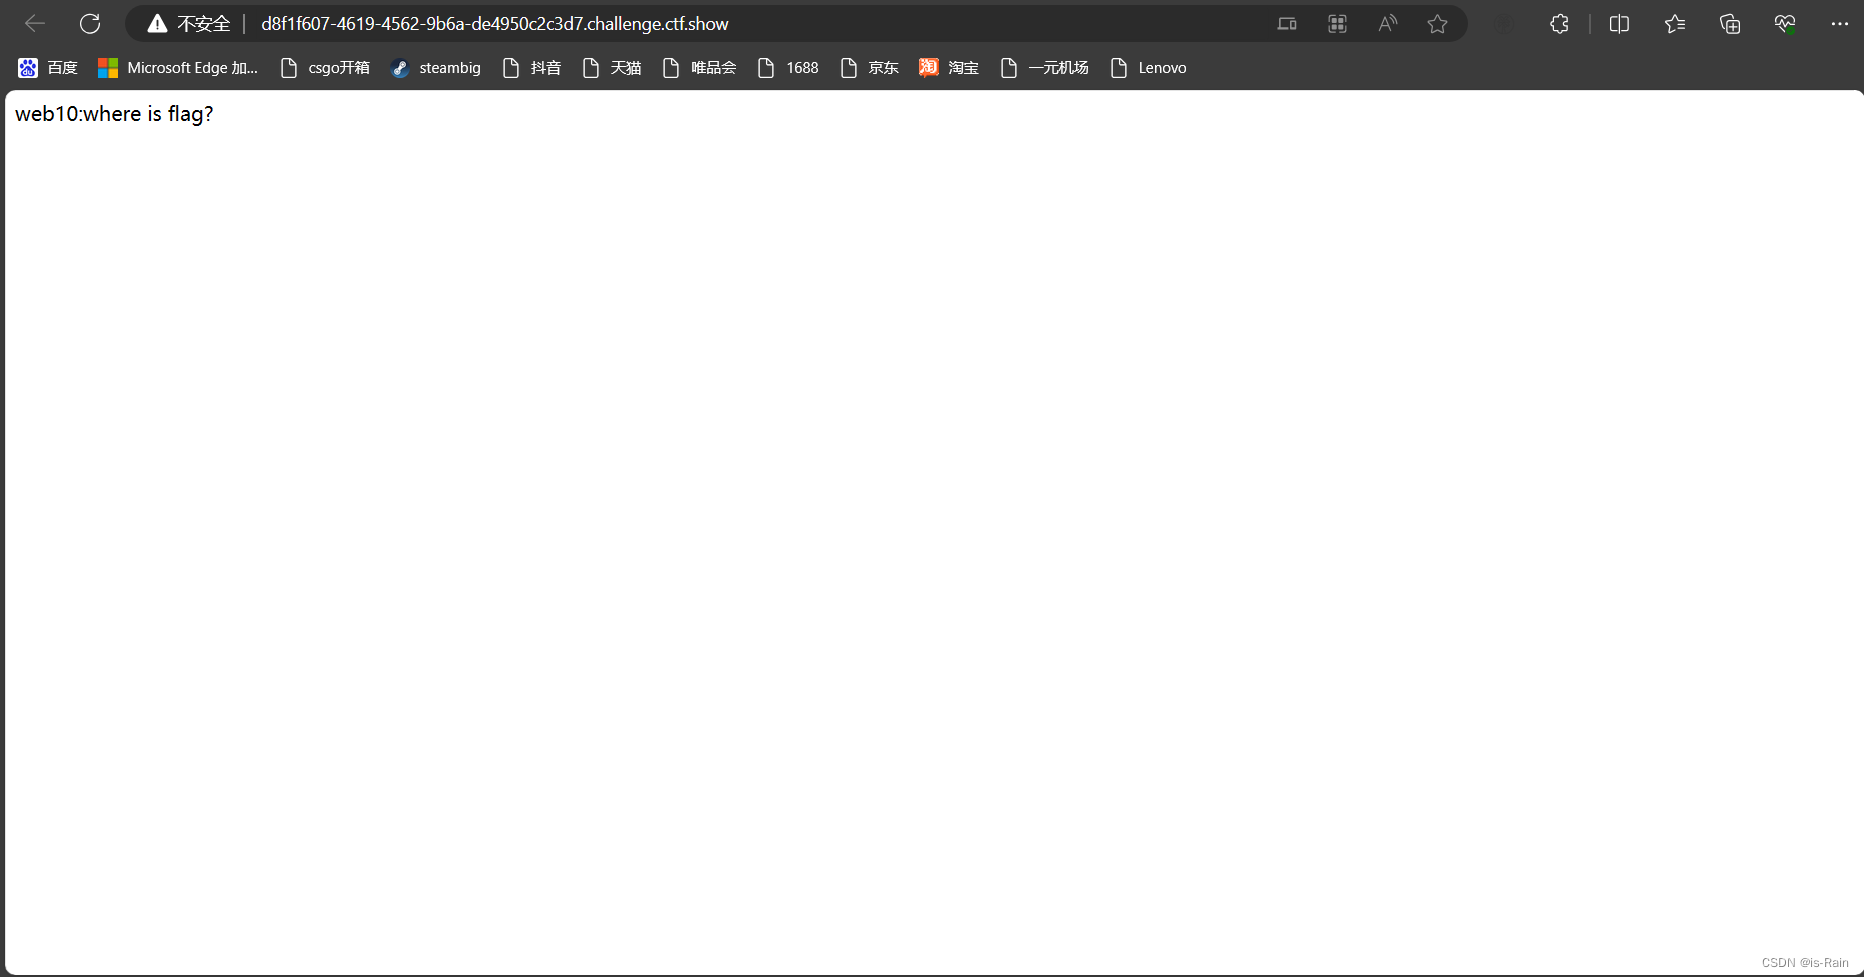
Task: Reload the current page
Action: 90,23
